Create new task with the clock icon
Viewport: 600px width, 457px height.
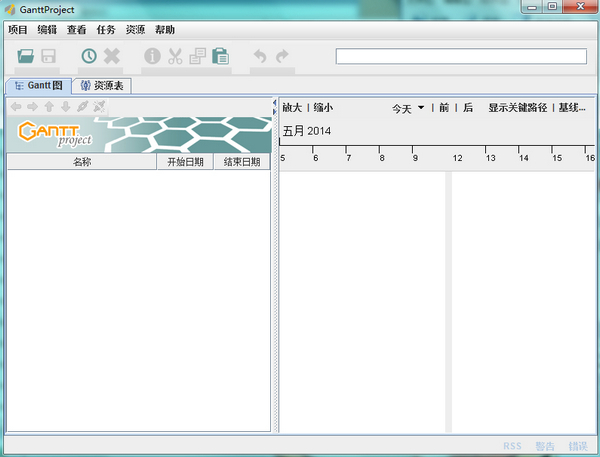click(x=89, y=56)
